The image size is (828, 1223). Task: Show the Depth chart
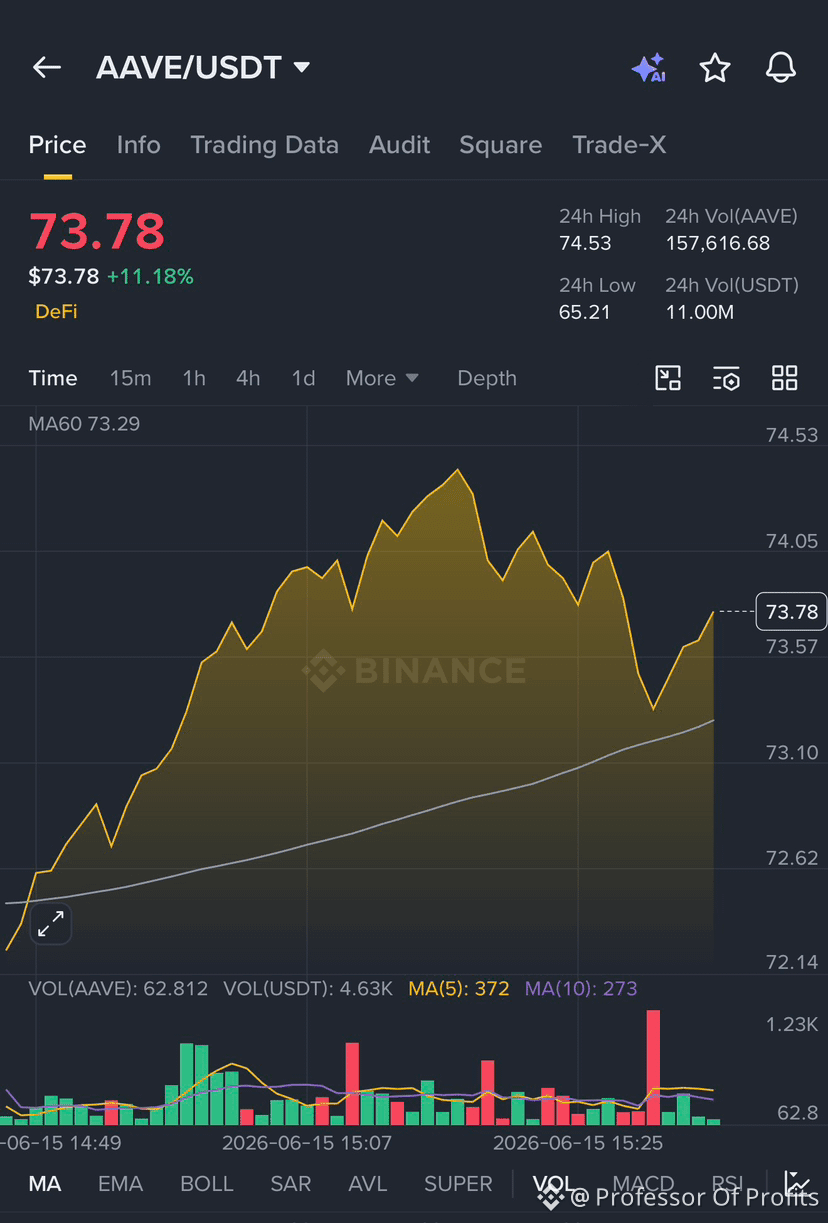487,378
